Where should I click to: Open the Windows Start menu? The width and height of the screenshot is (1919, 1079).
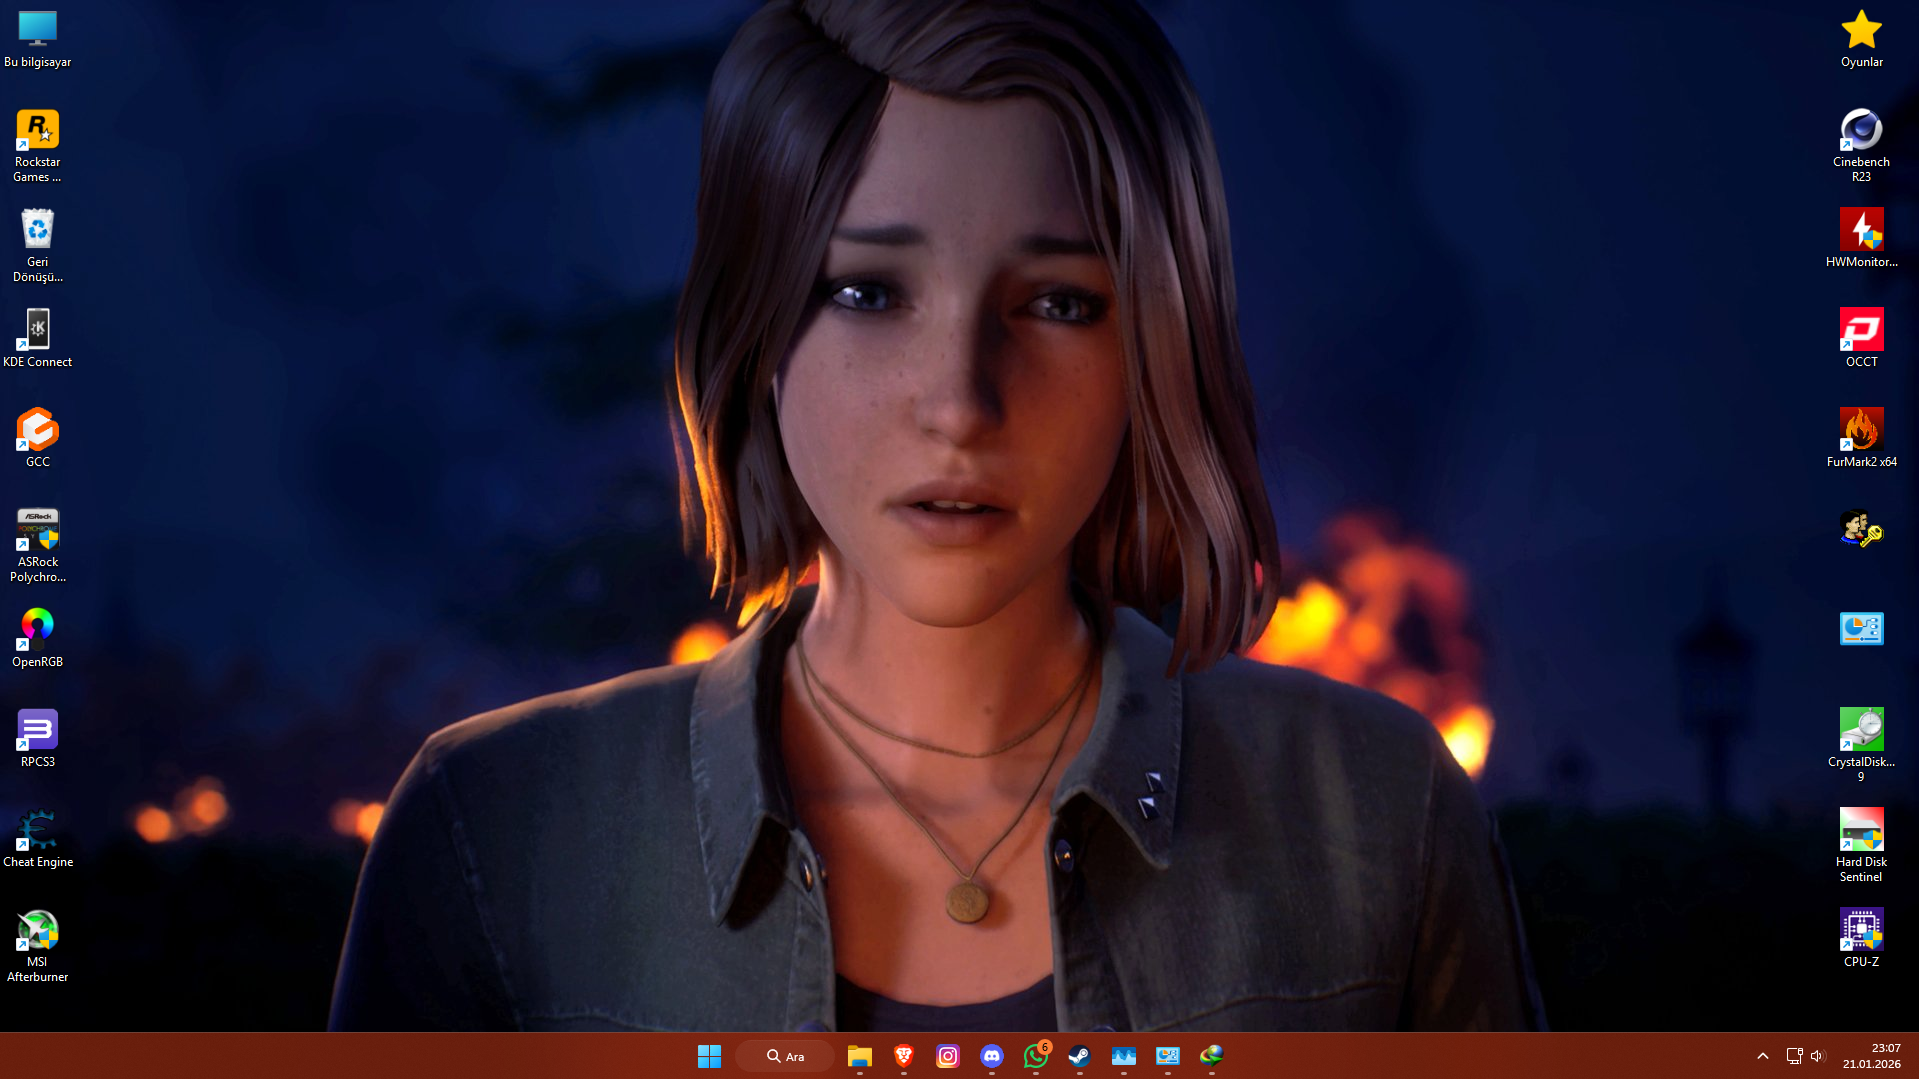click(709, 1056)
